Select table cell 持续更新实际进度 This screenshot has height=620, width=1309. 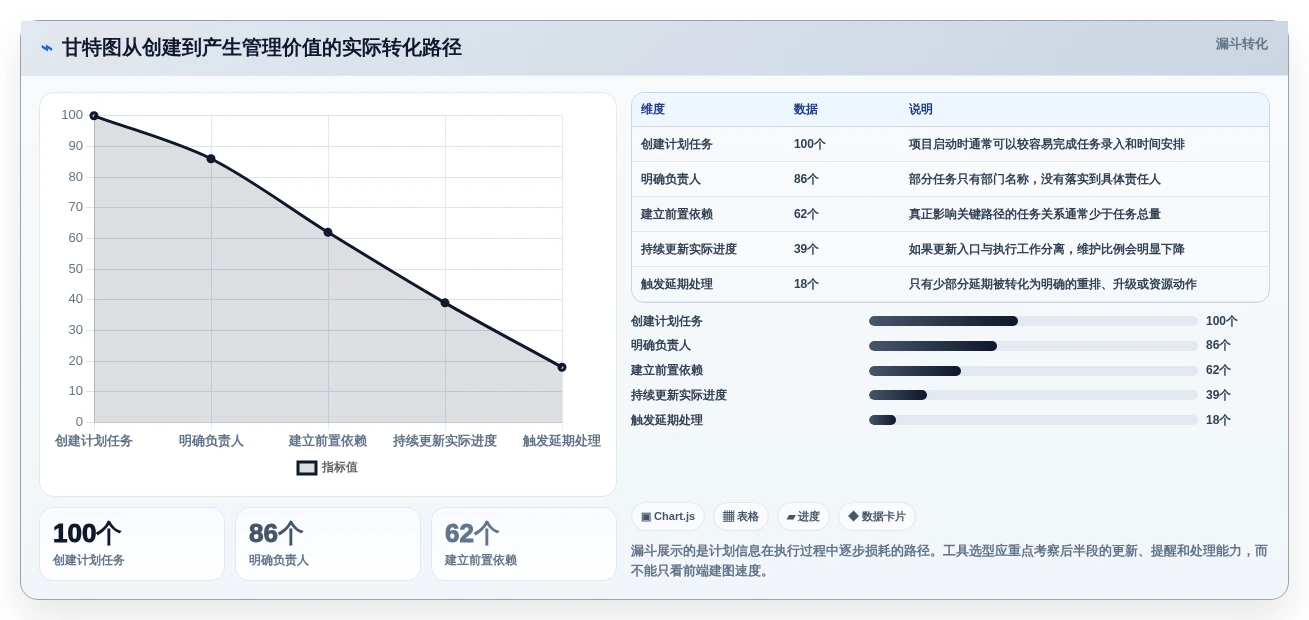pyautogui.click(x=689, y=249)
